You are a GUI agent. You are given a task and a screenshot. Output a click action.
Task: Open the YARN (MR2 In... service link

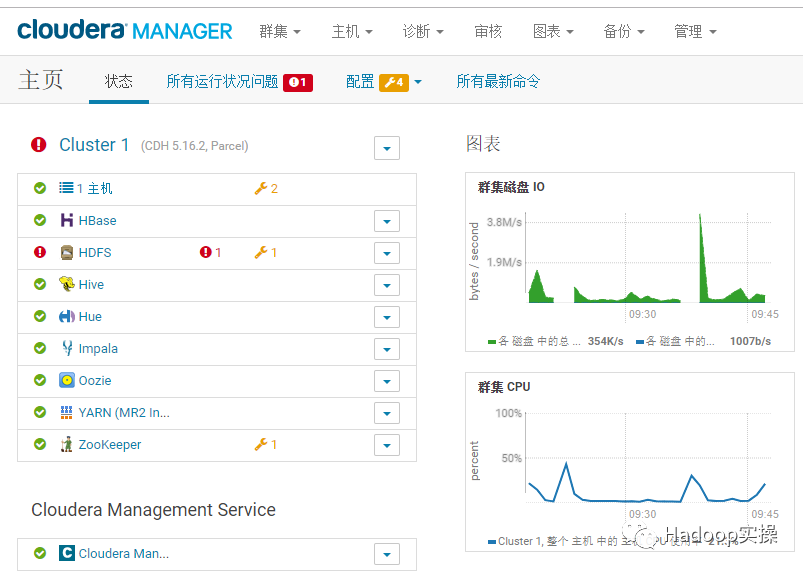(x=124, y=413)
